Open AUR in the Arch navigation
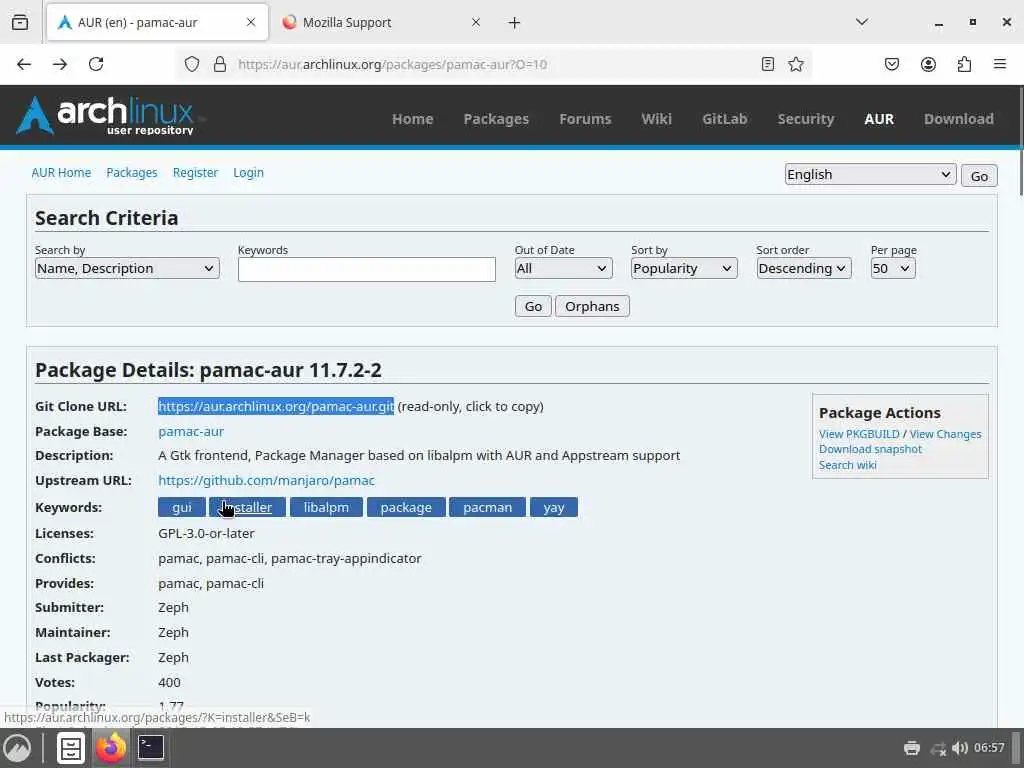Screen dimensions: 1024x768 879,119
